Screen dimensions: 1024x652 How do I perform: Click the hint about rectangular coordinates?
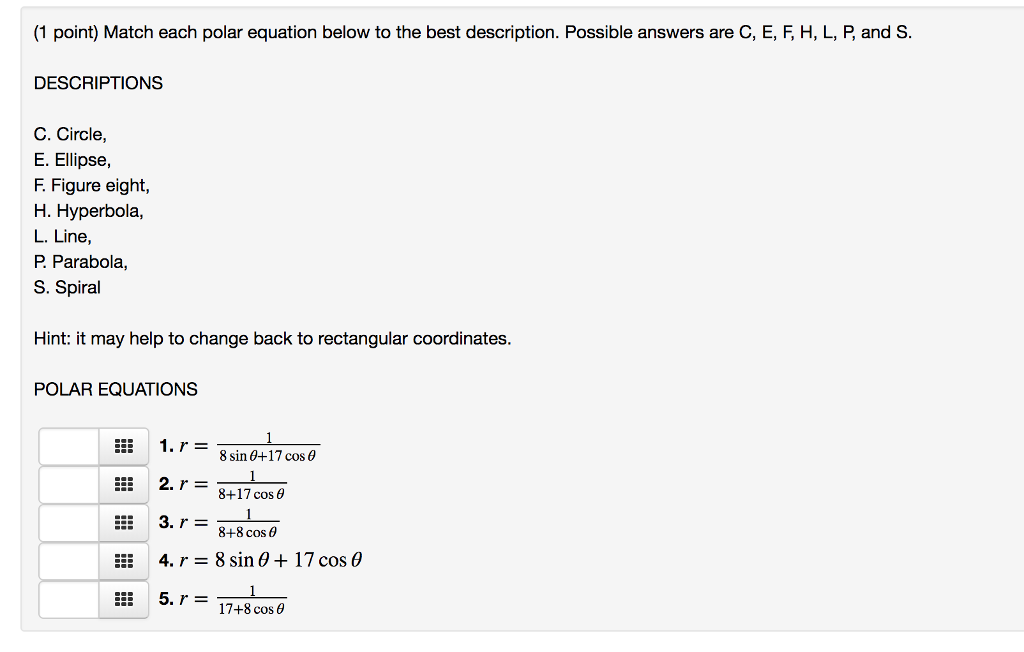(271, 338)
